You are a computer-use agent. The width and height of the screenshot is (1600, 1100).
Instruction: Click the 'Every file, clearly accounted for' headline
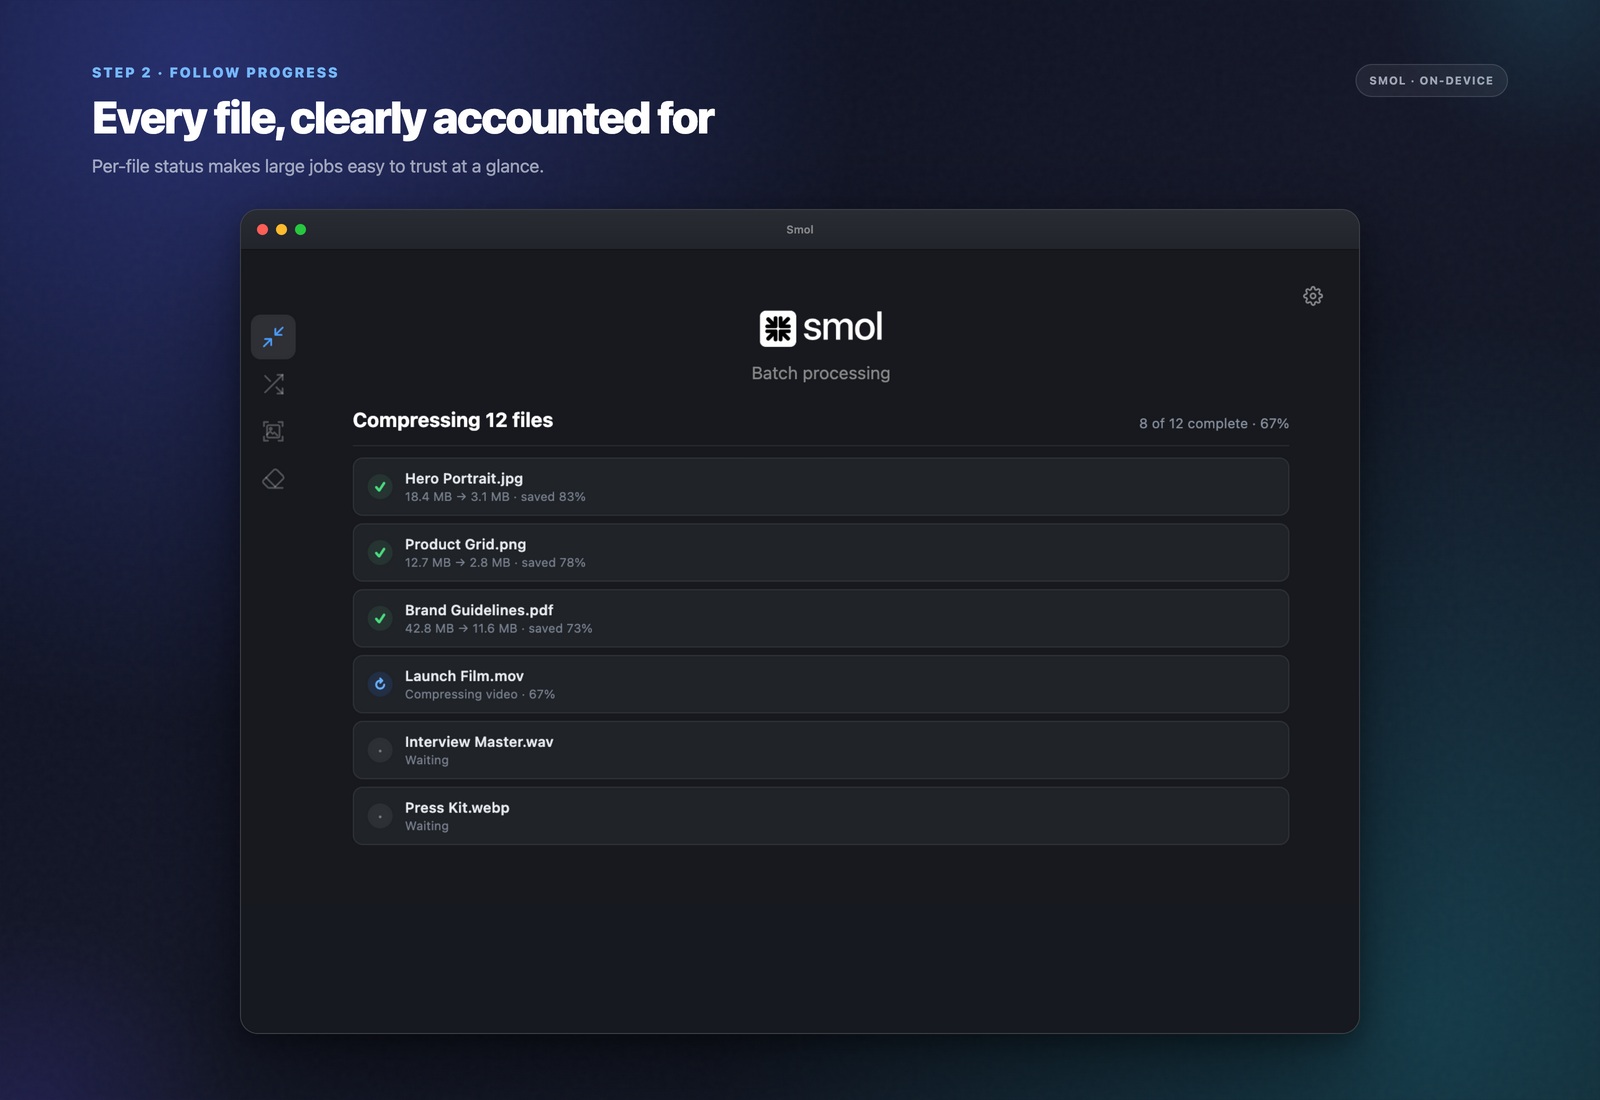point(403,118)
